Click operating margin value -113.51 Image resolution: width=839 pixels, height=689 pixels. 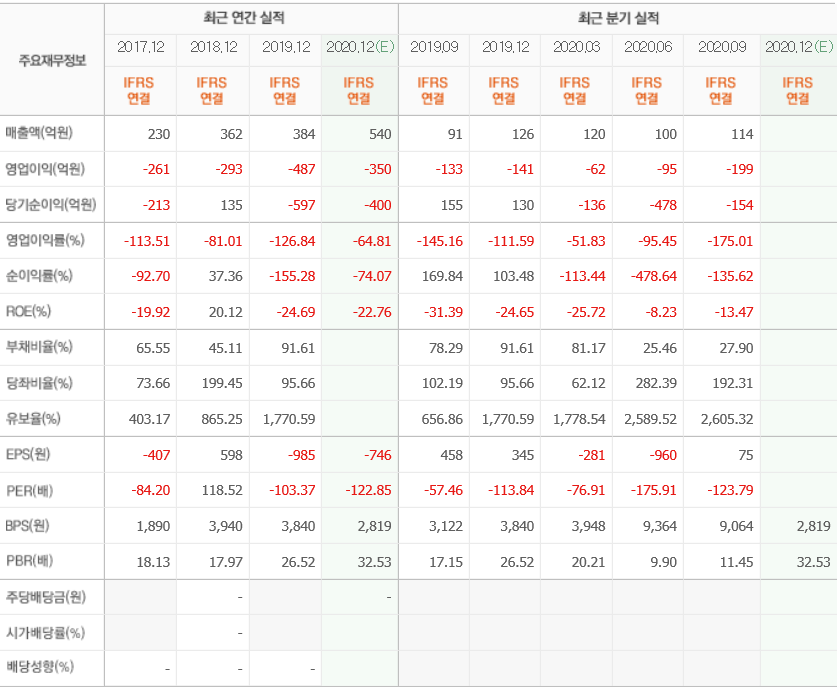click(x=147, y=241)
